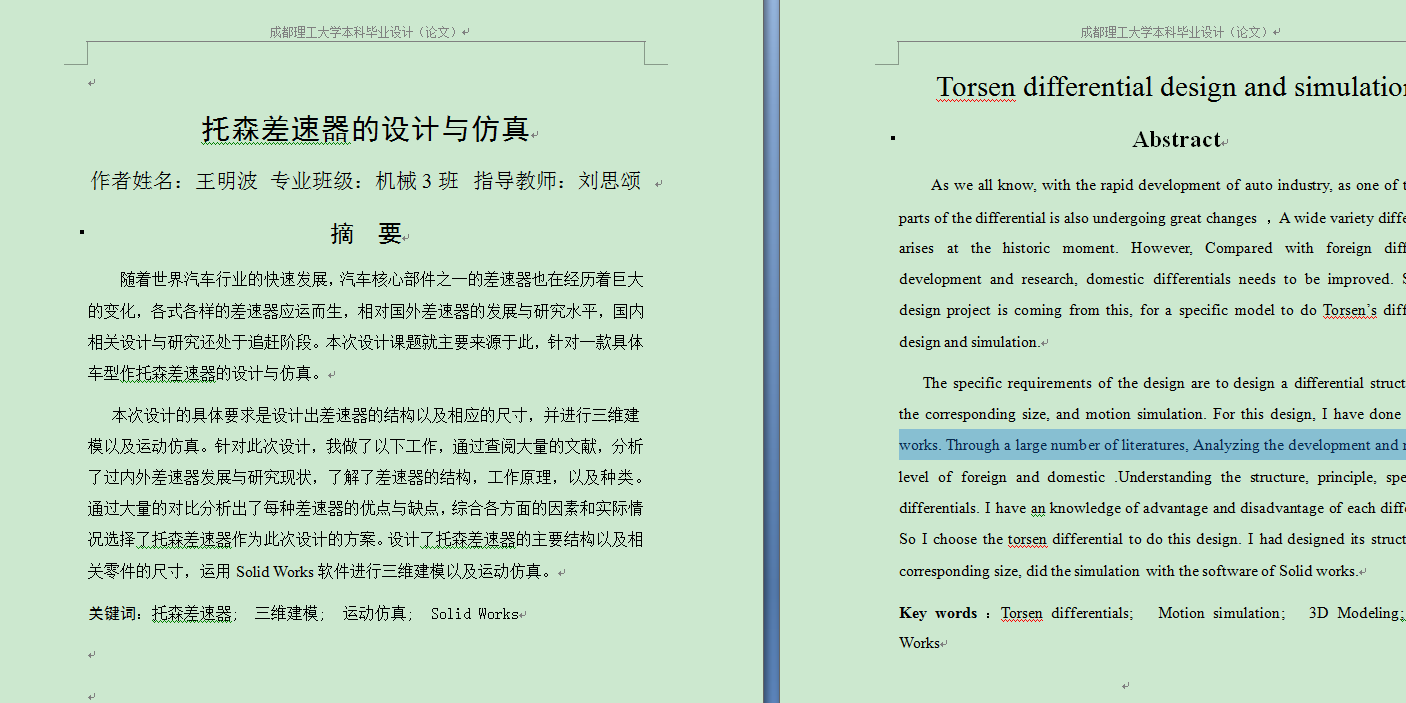Click the line starting 随着世界汽车行业的快速发展
This screenshot has width=1406, height=703.
click(382, 279)
